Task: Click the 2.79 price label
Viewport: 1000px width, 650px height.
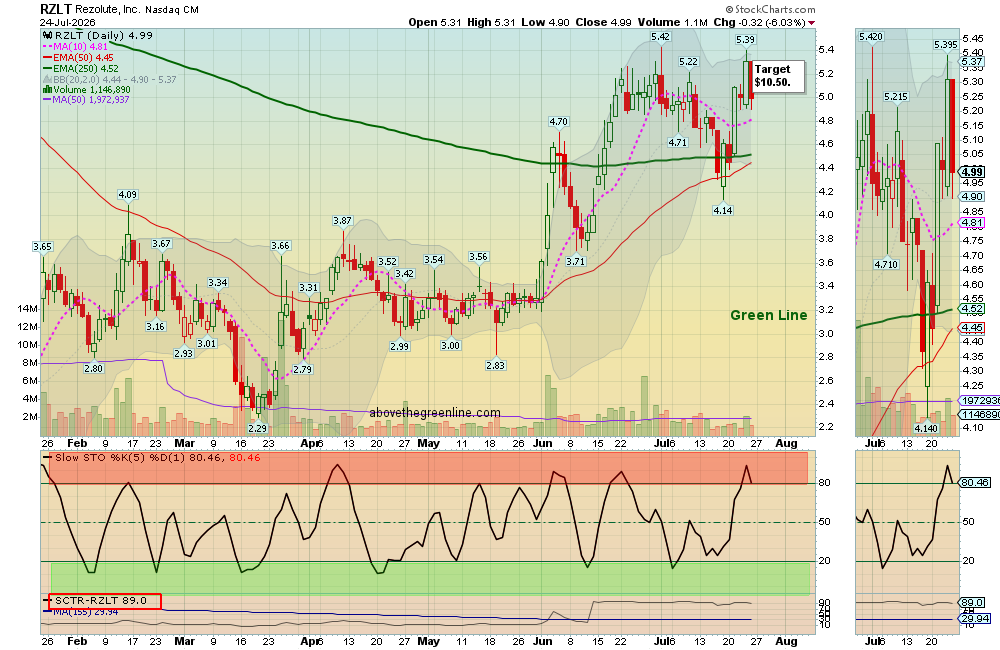Action: (302, 369)
